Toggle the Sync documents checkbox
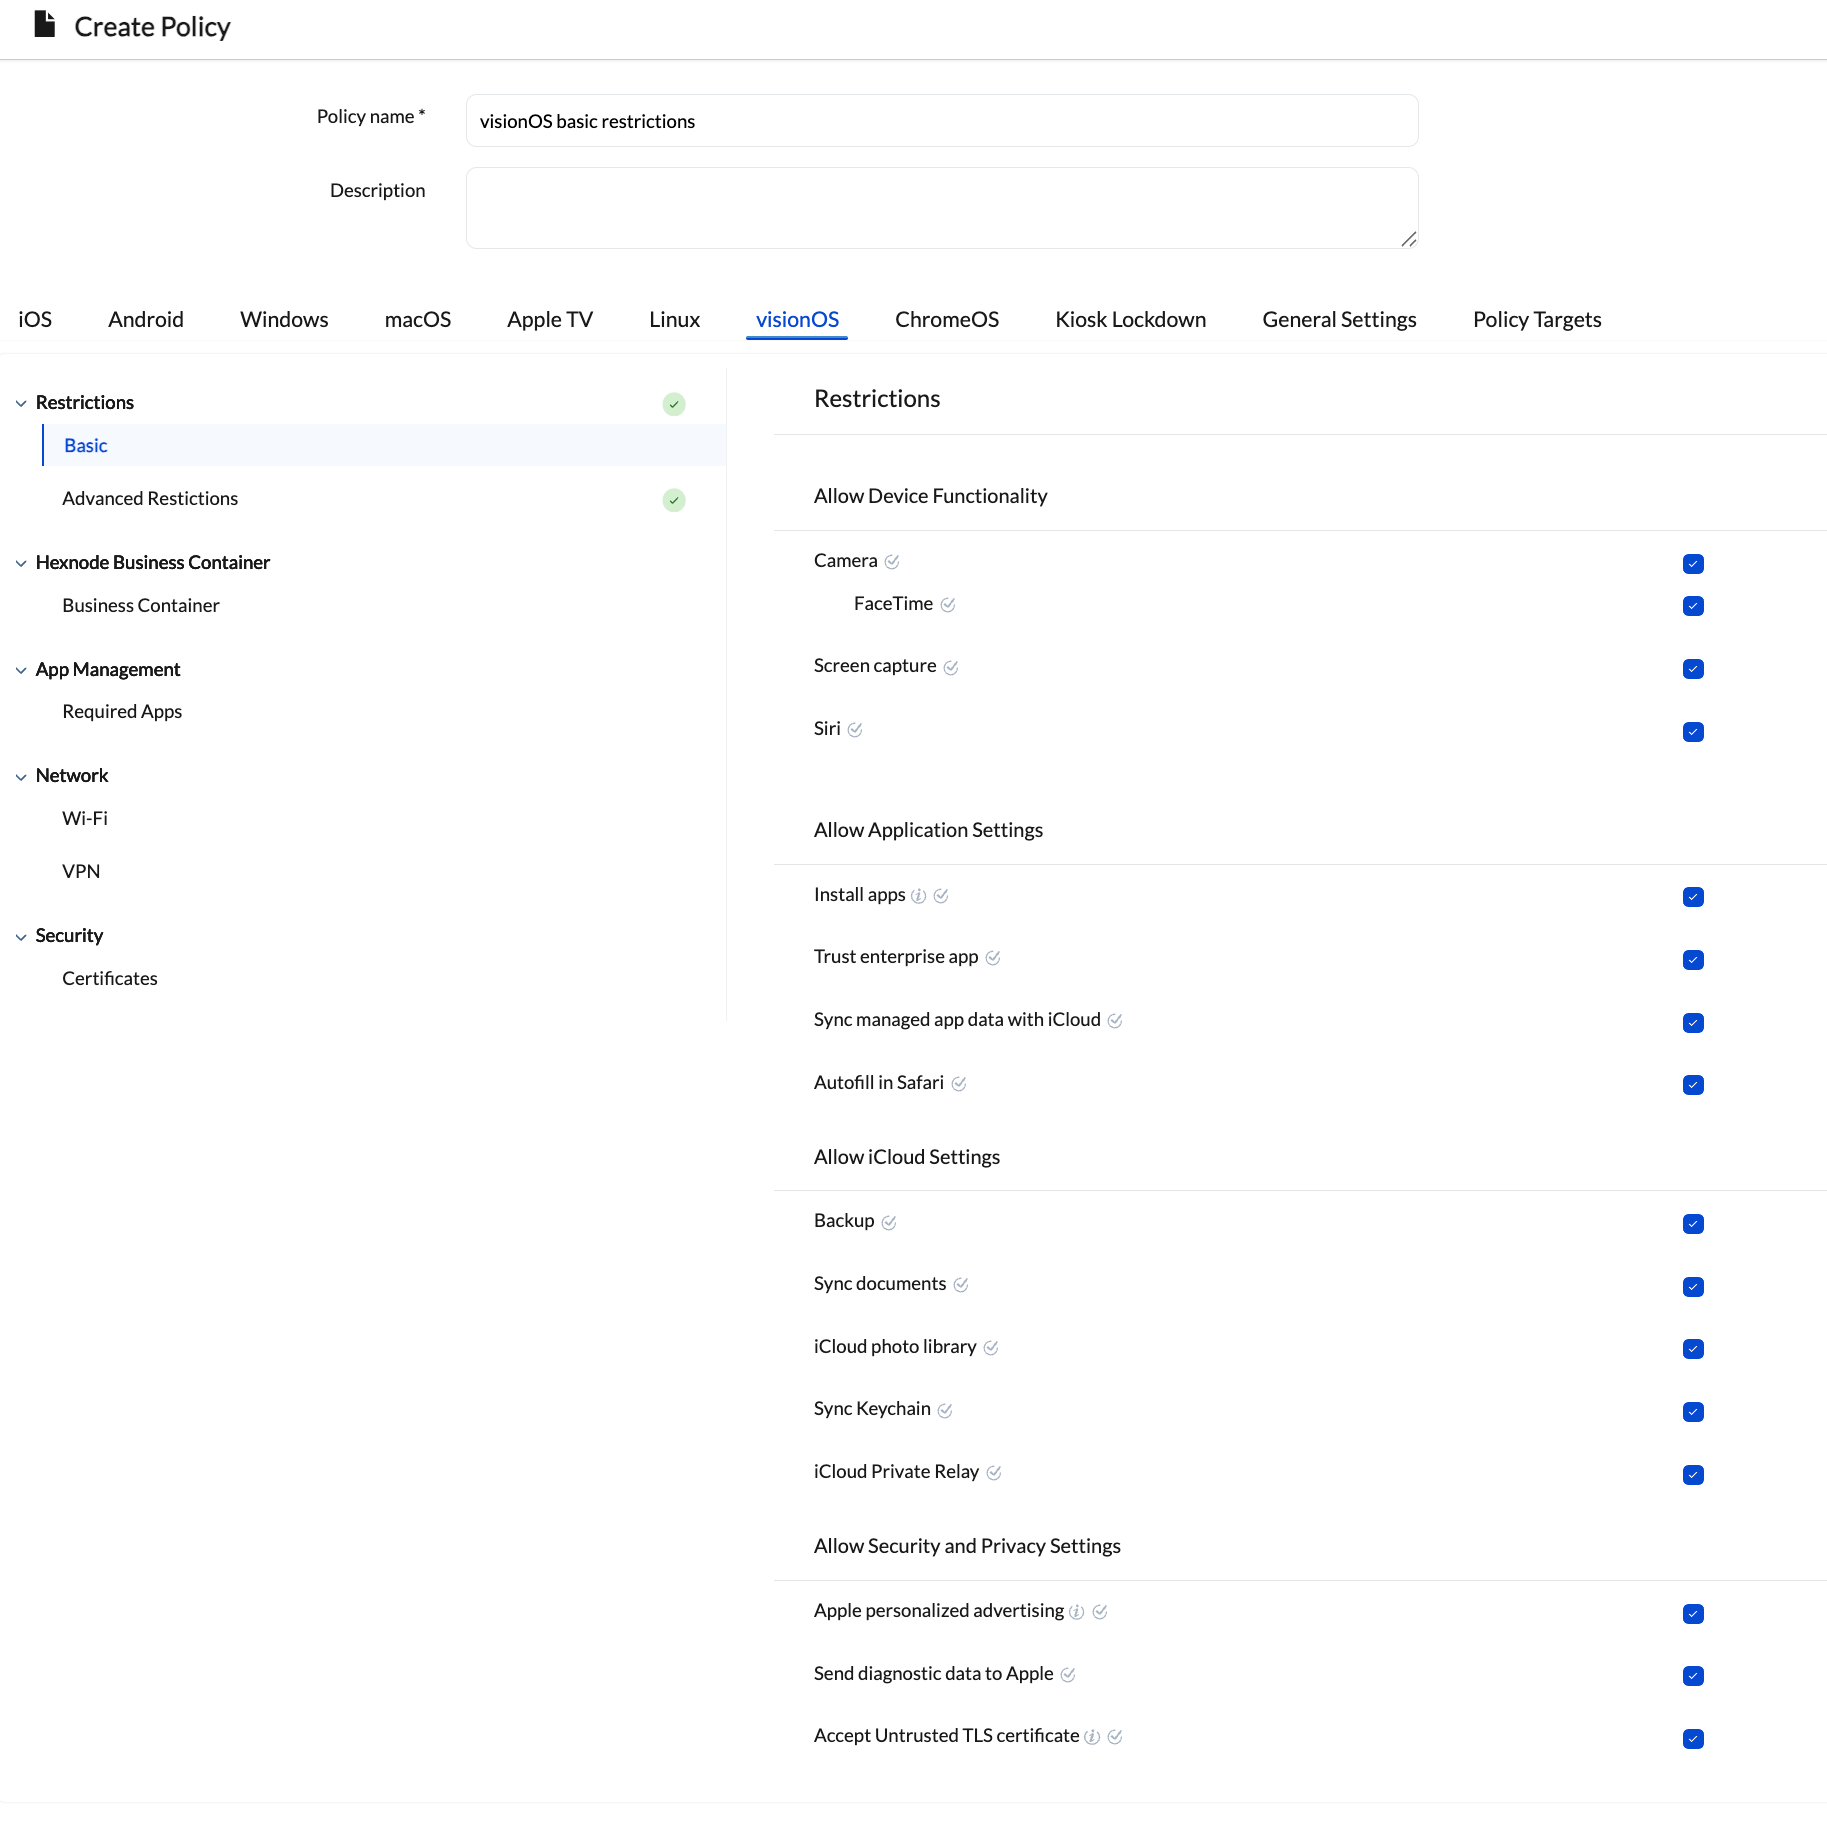The width and height of the screenshot is (1827, 1823). tap(1693, 1287)
